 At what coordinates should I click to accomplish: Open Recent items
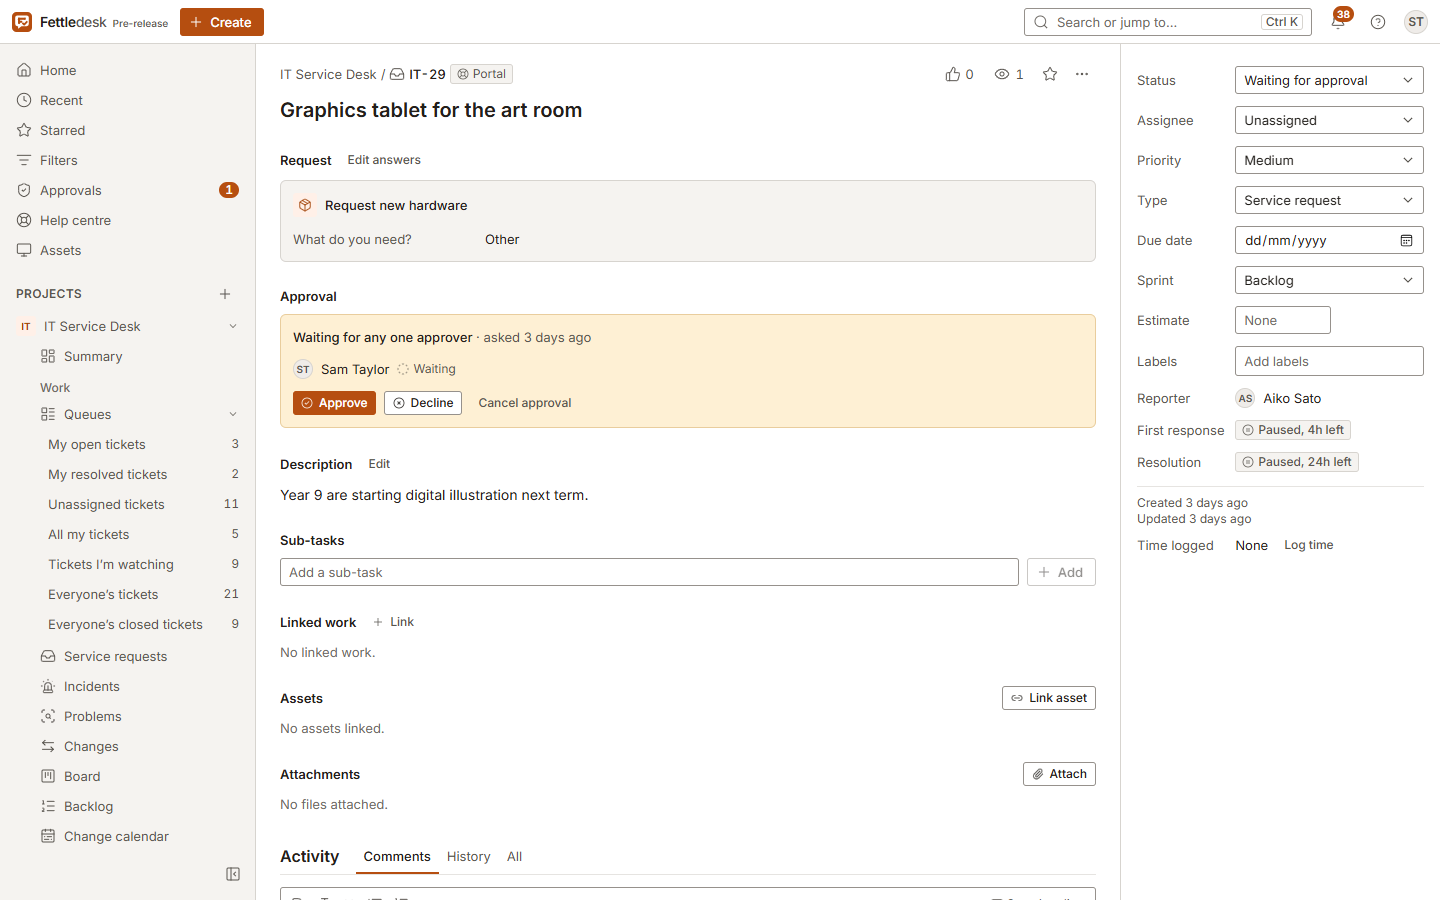coord(128,100)
